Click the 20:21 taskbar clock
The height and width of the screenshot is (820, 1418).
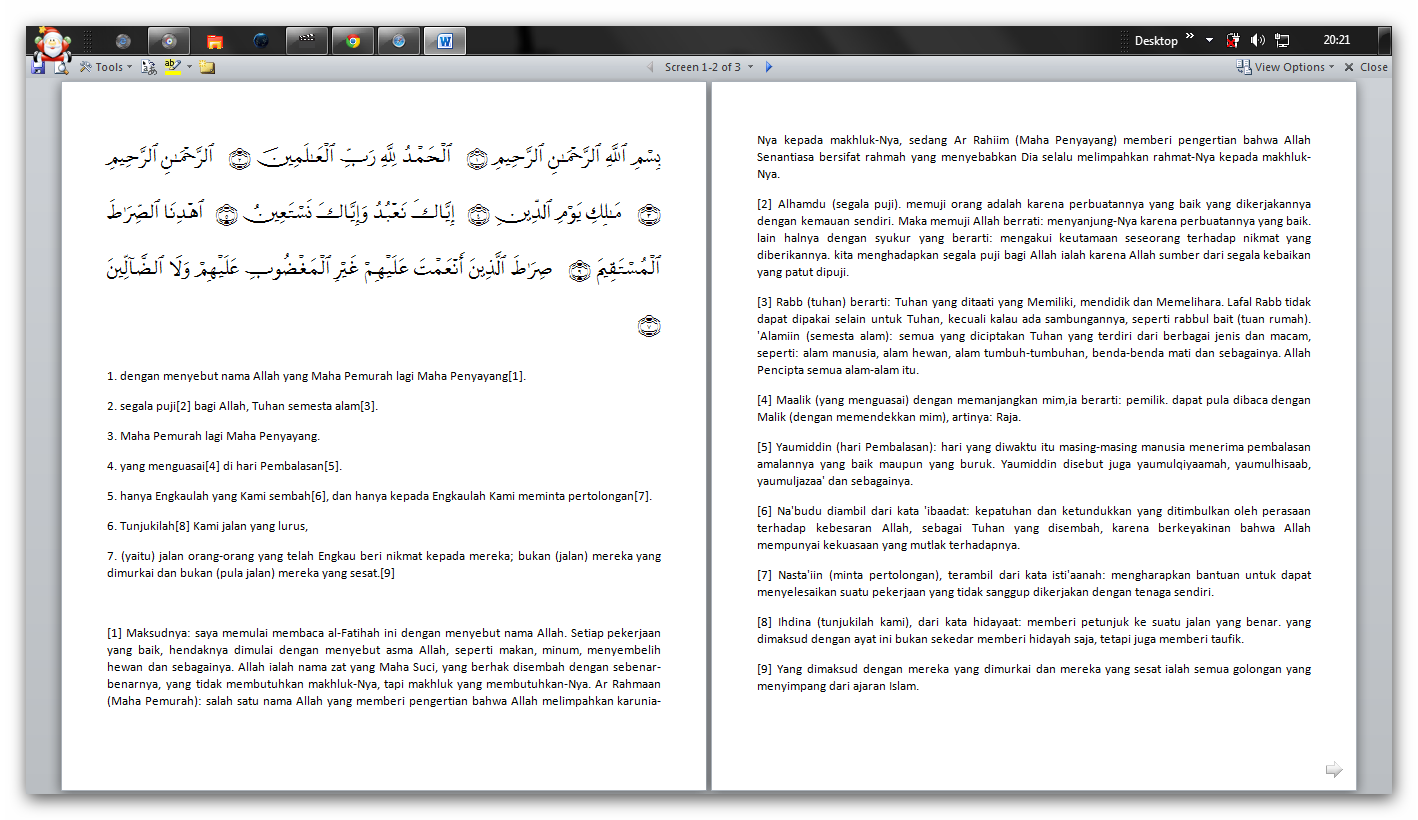1336,41
